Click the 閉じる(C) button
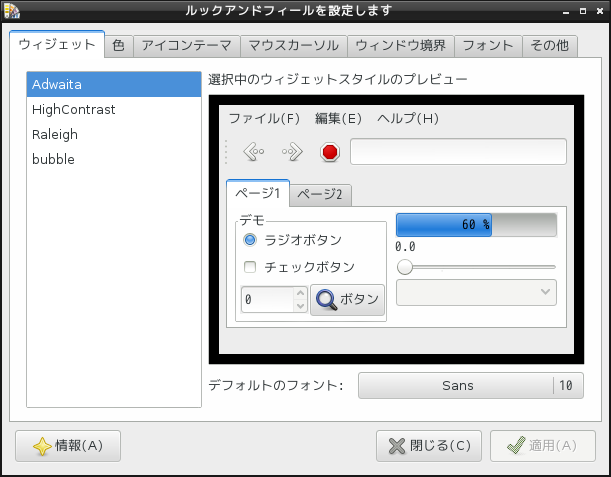Screen dimensions: 611x477 click(429, 446)
